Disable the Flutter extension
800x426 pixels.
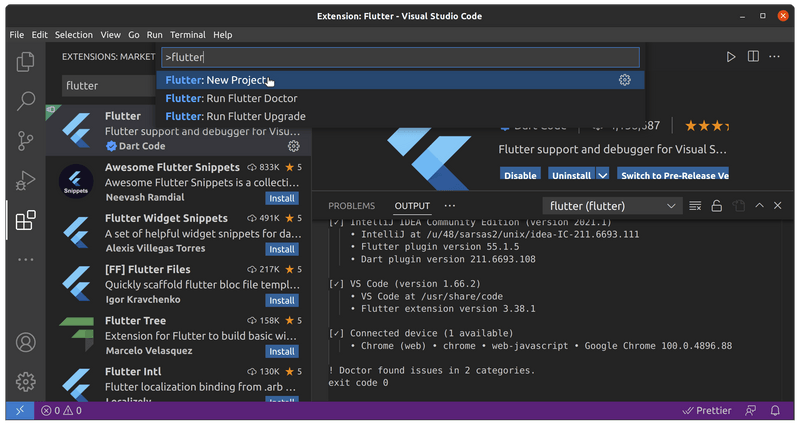(520, 175)
